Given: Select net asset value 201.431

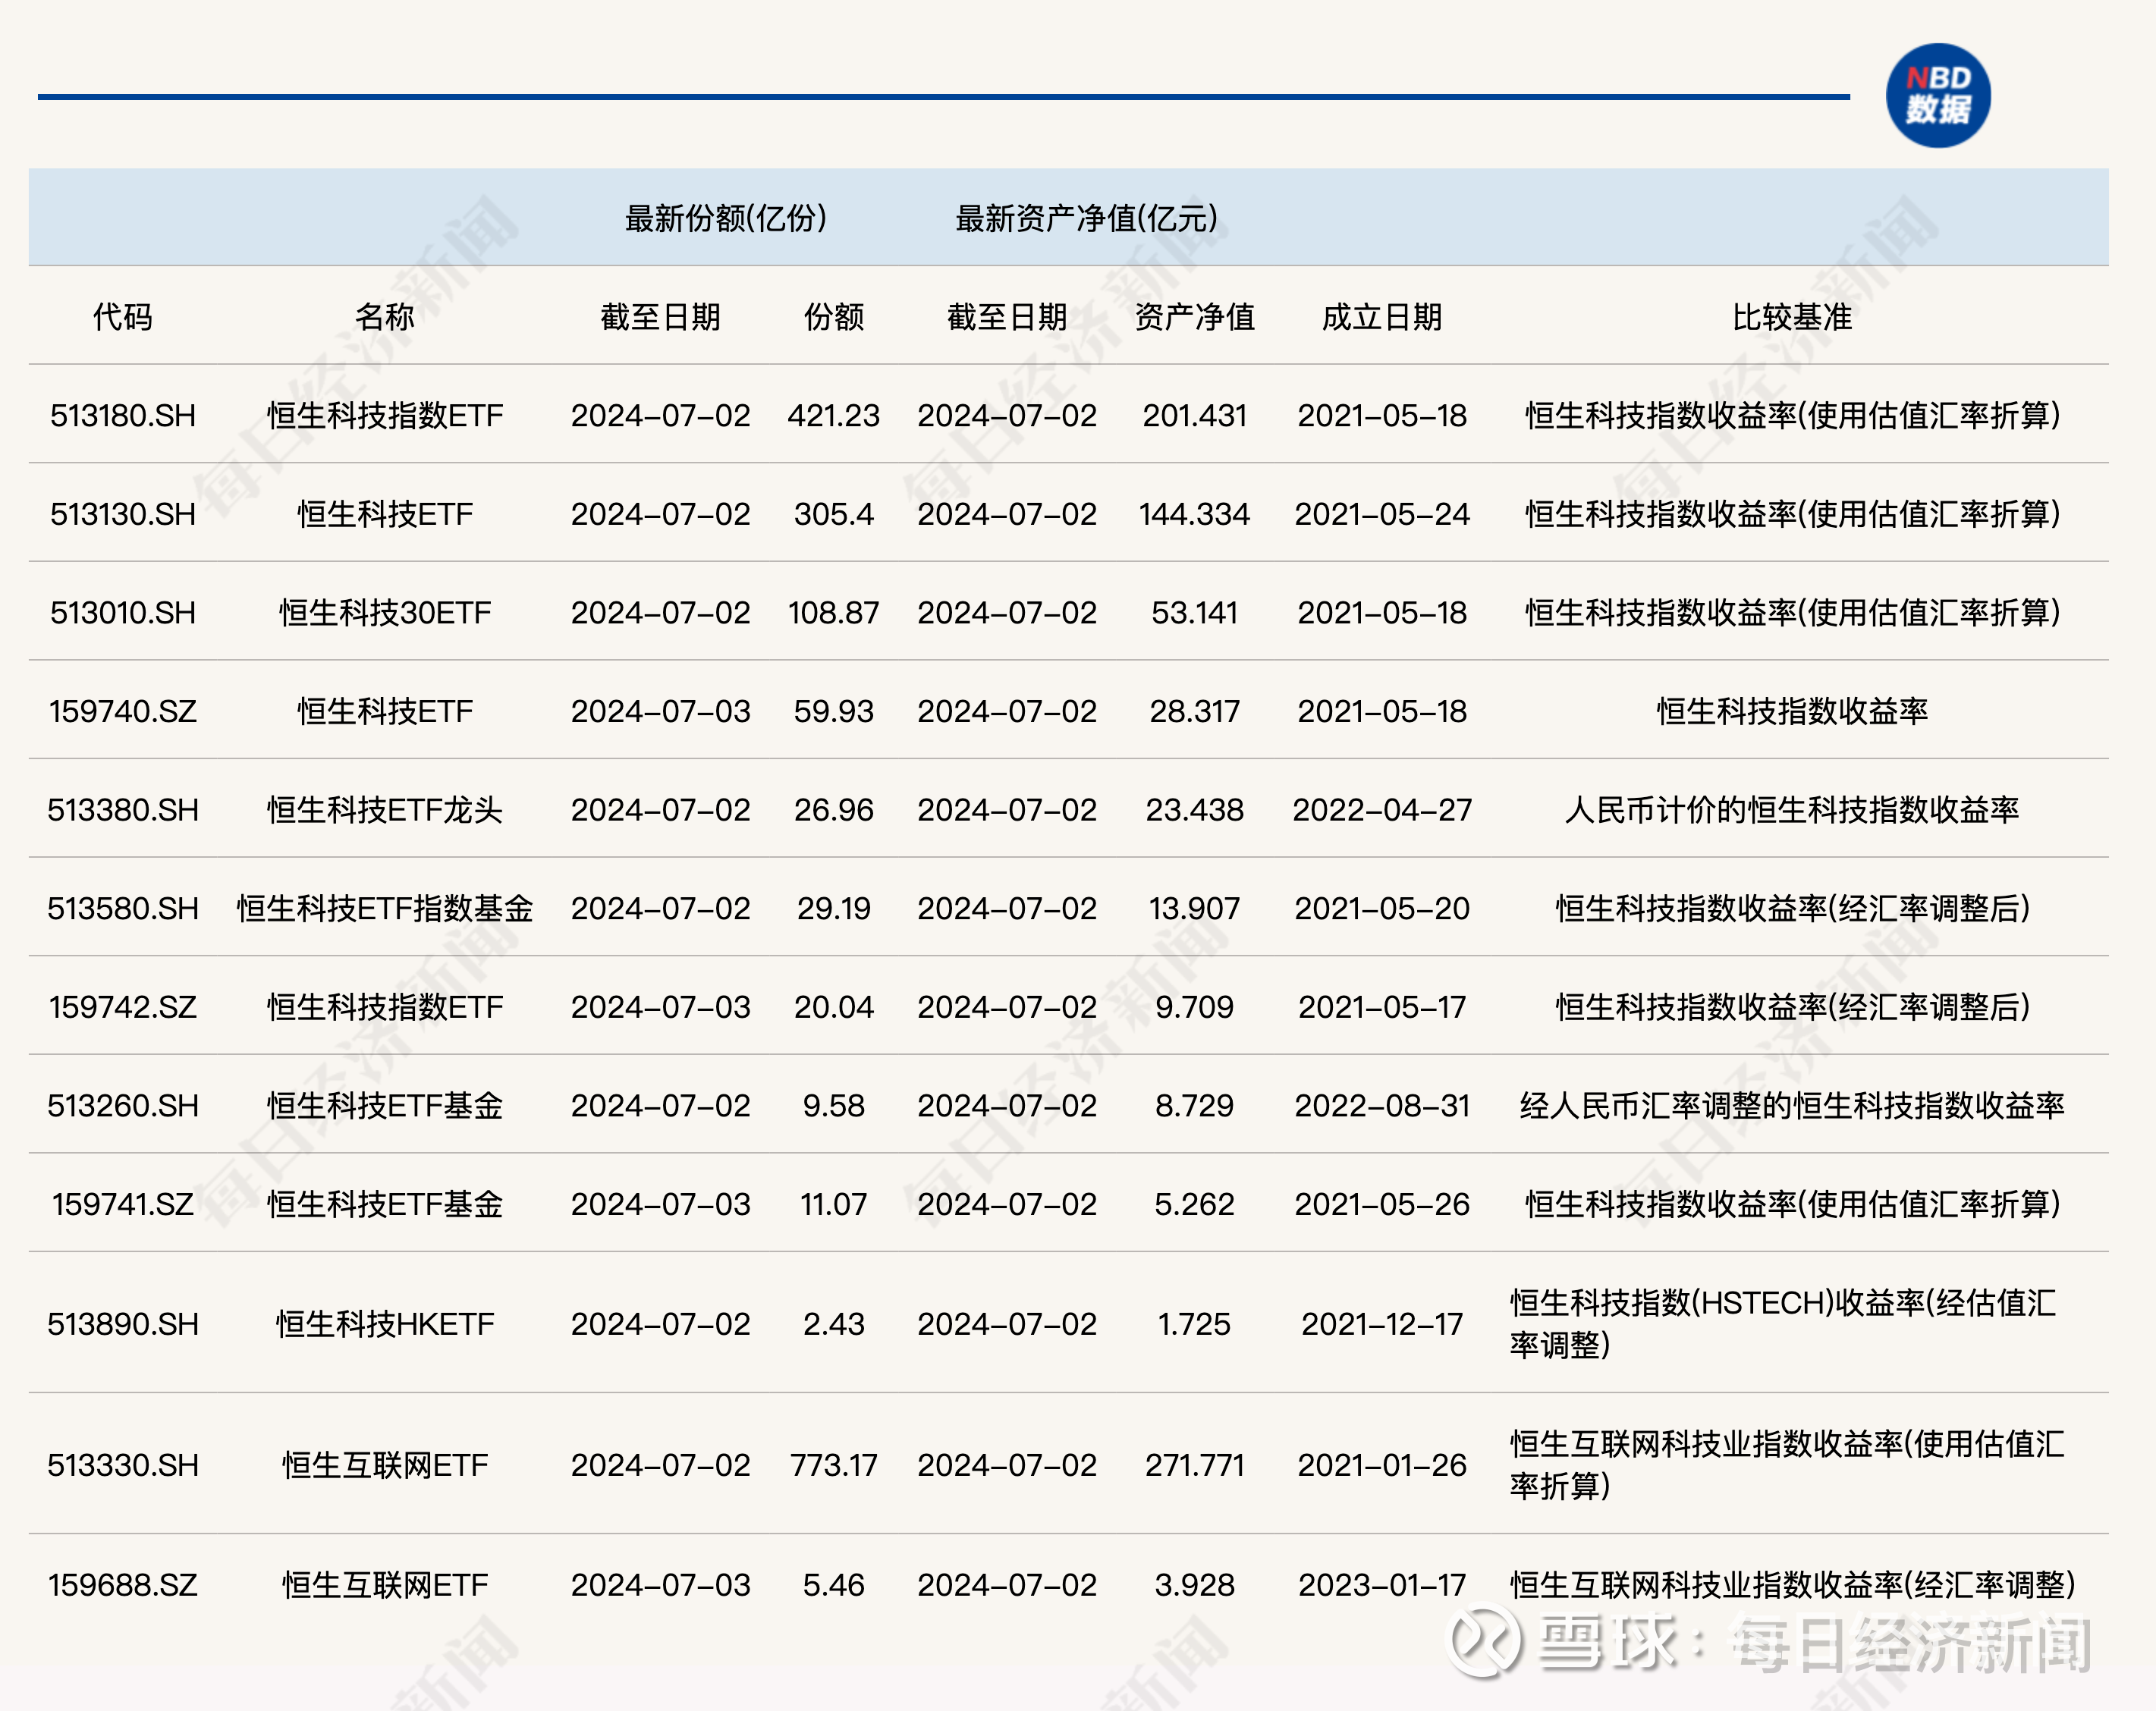Looking at the screenshot, I should [1195, 415].
